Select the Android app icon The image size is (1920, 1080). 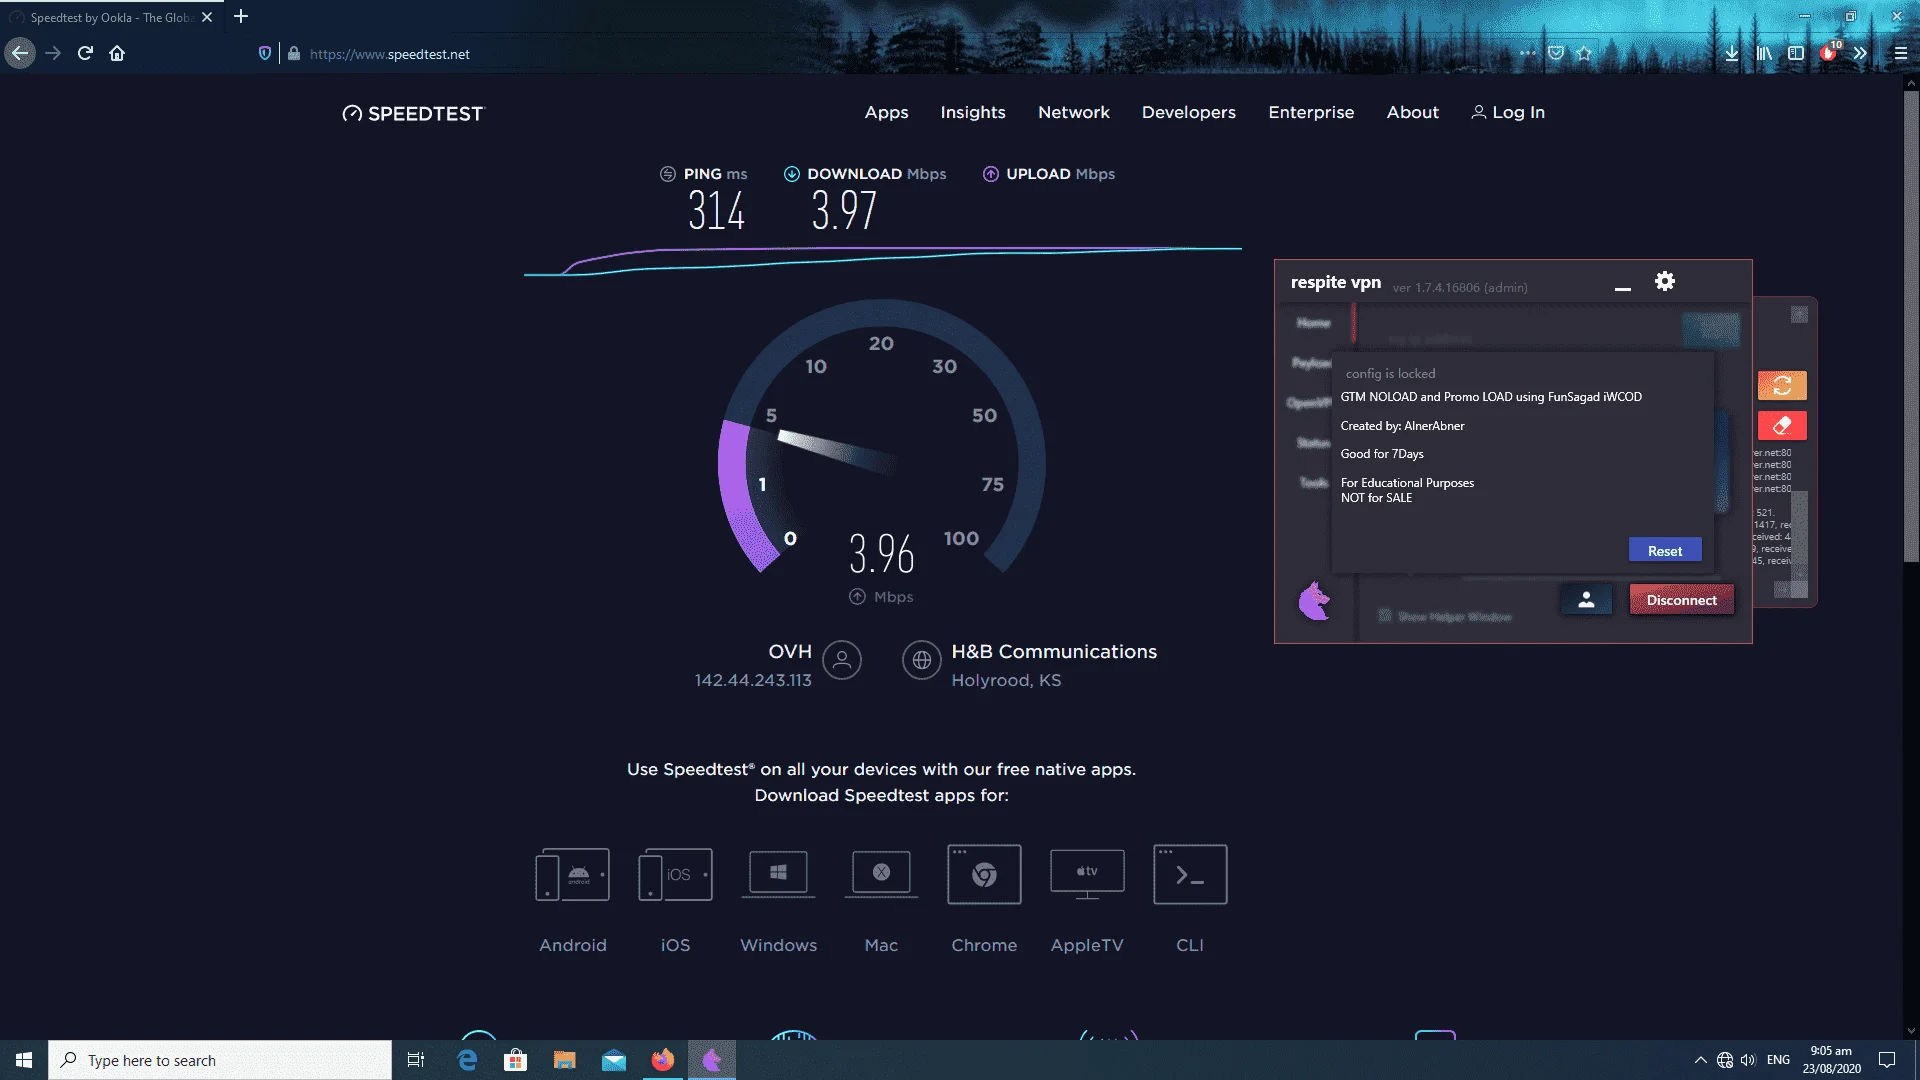coord(572,875)
